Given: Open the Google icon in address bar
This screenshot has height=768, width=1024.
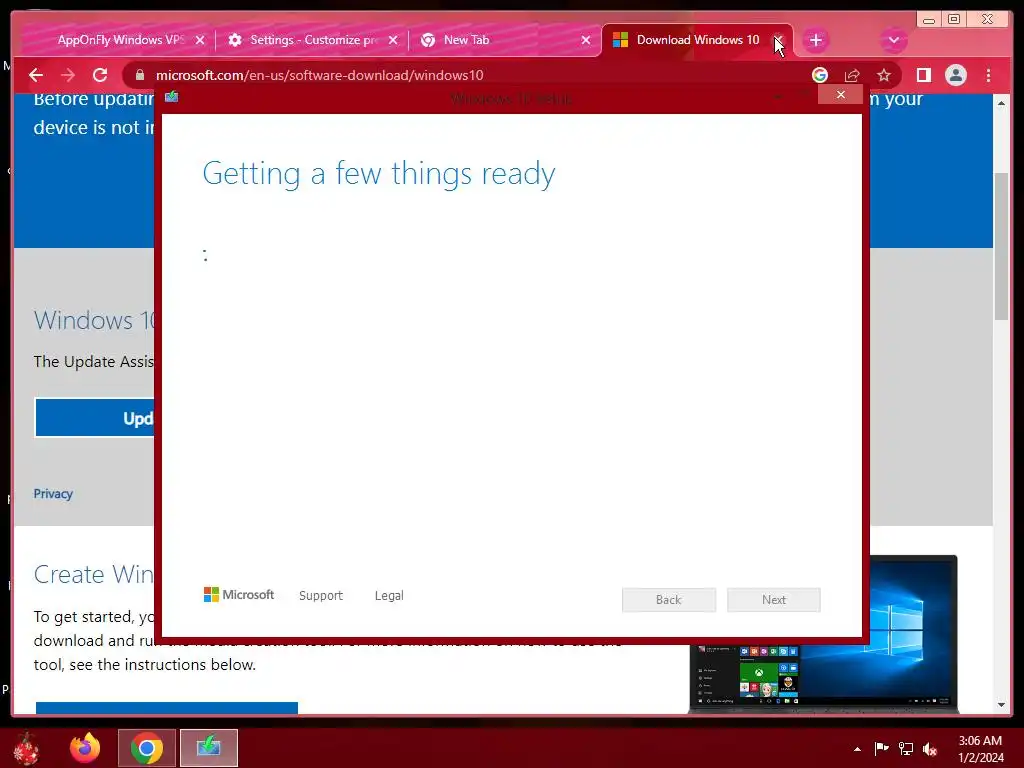Looking at the screenshot, I should tap(820, 75).
